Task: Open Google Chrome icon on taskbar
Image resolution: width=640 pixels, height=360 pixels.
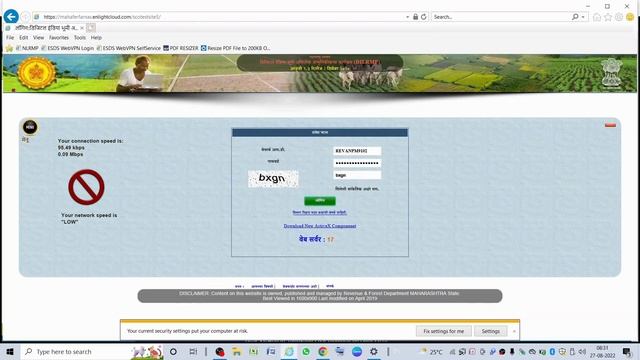Action: [323, 351]
